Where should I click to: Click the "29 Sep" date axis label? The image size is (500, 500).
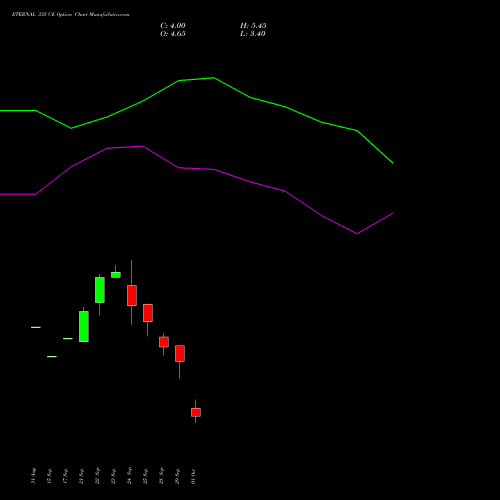pyautogui.click(x=177, y=476)
